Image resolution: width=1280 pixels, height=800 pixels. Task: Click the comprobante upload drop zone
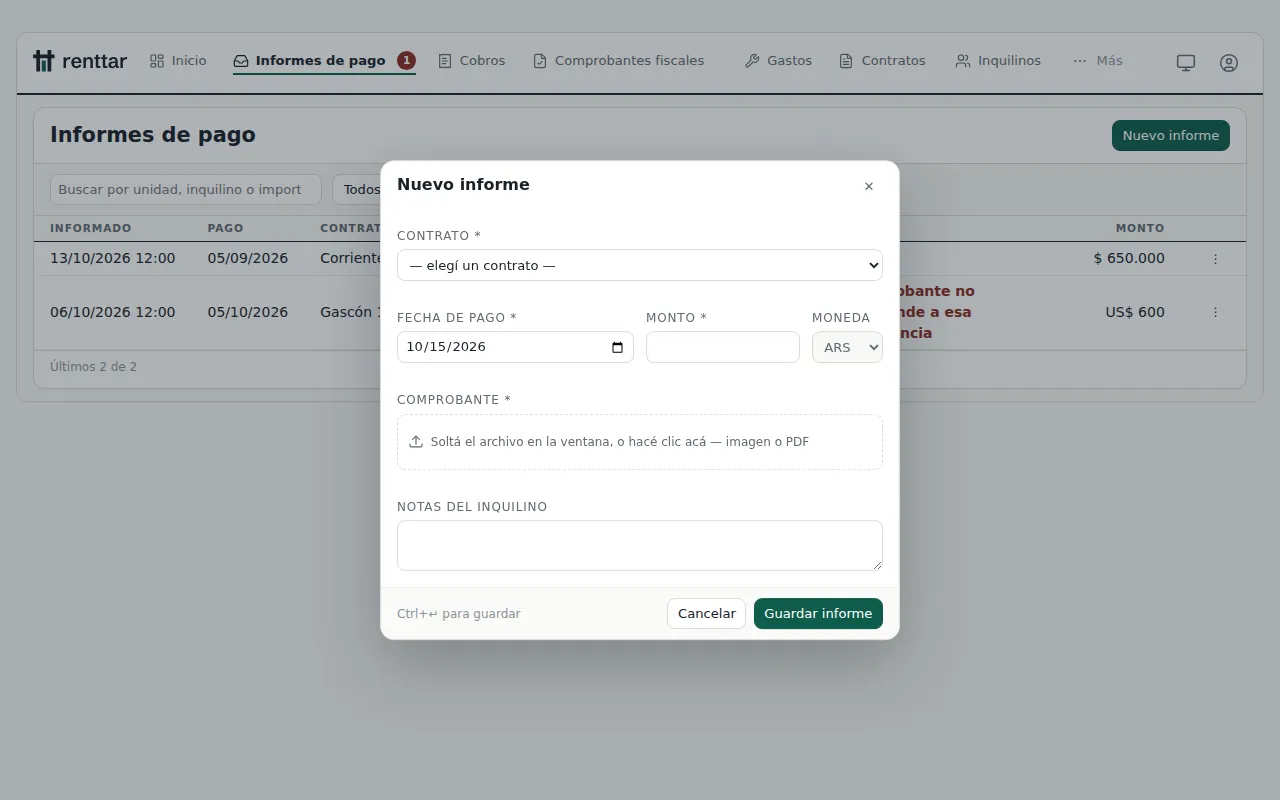pyautogui.click(x=640, y=442)
